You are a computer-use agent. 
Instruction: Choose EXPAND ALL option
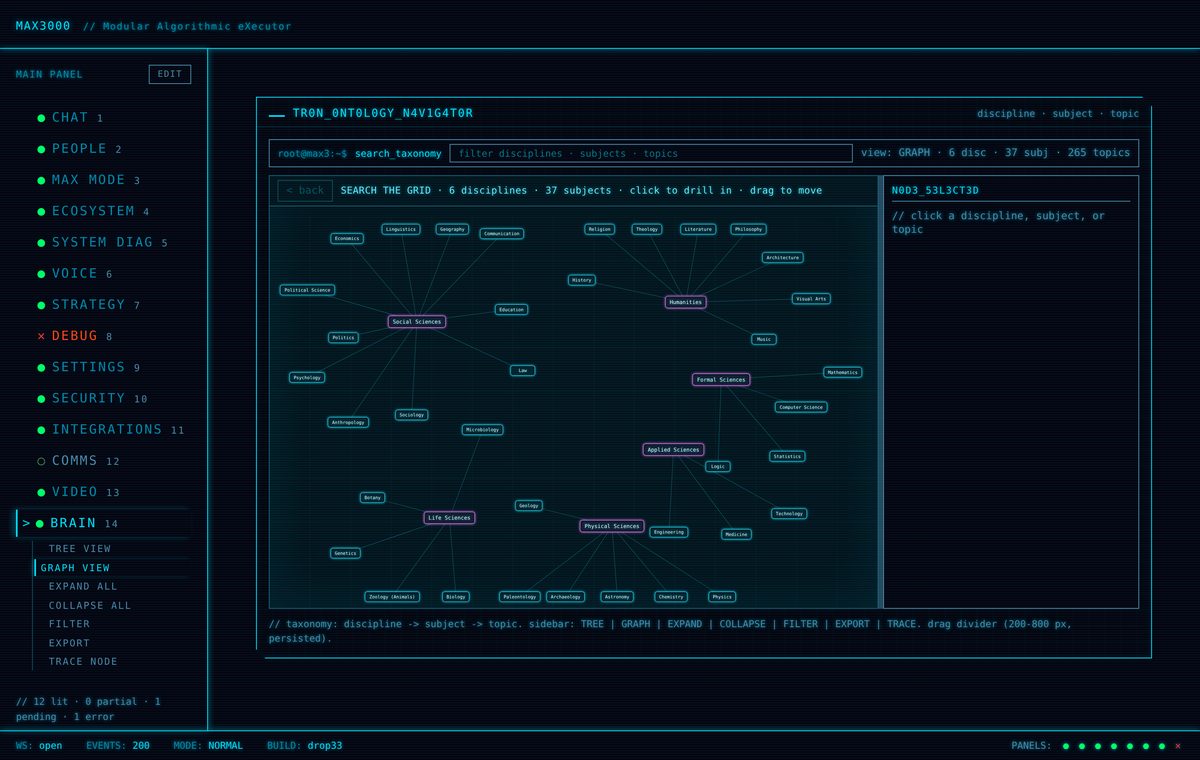[x=111, y=587]
